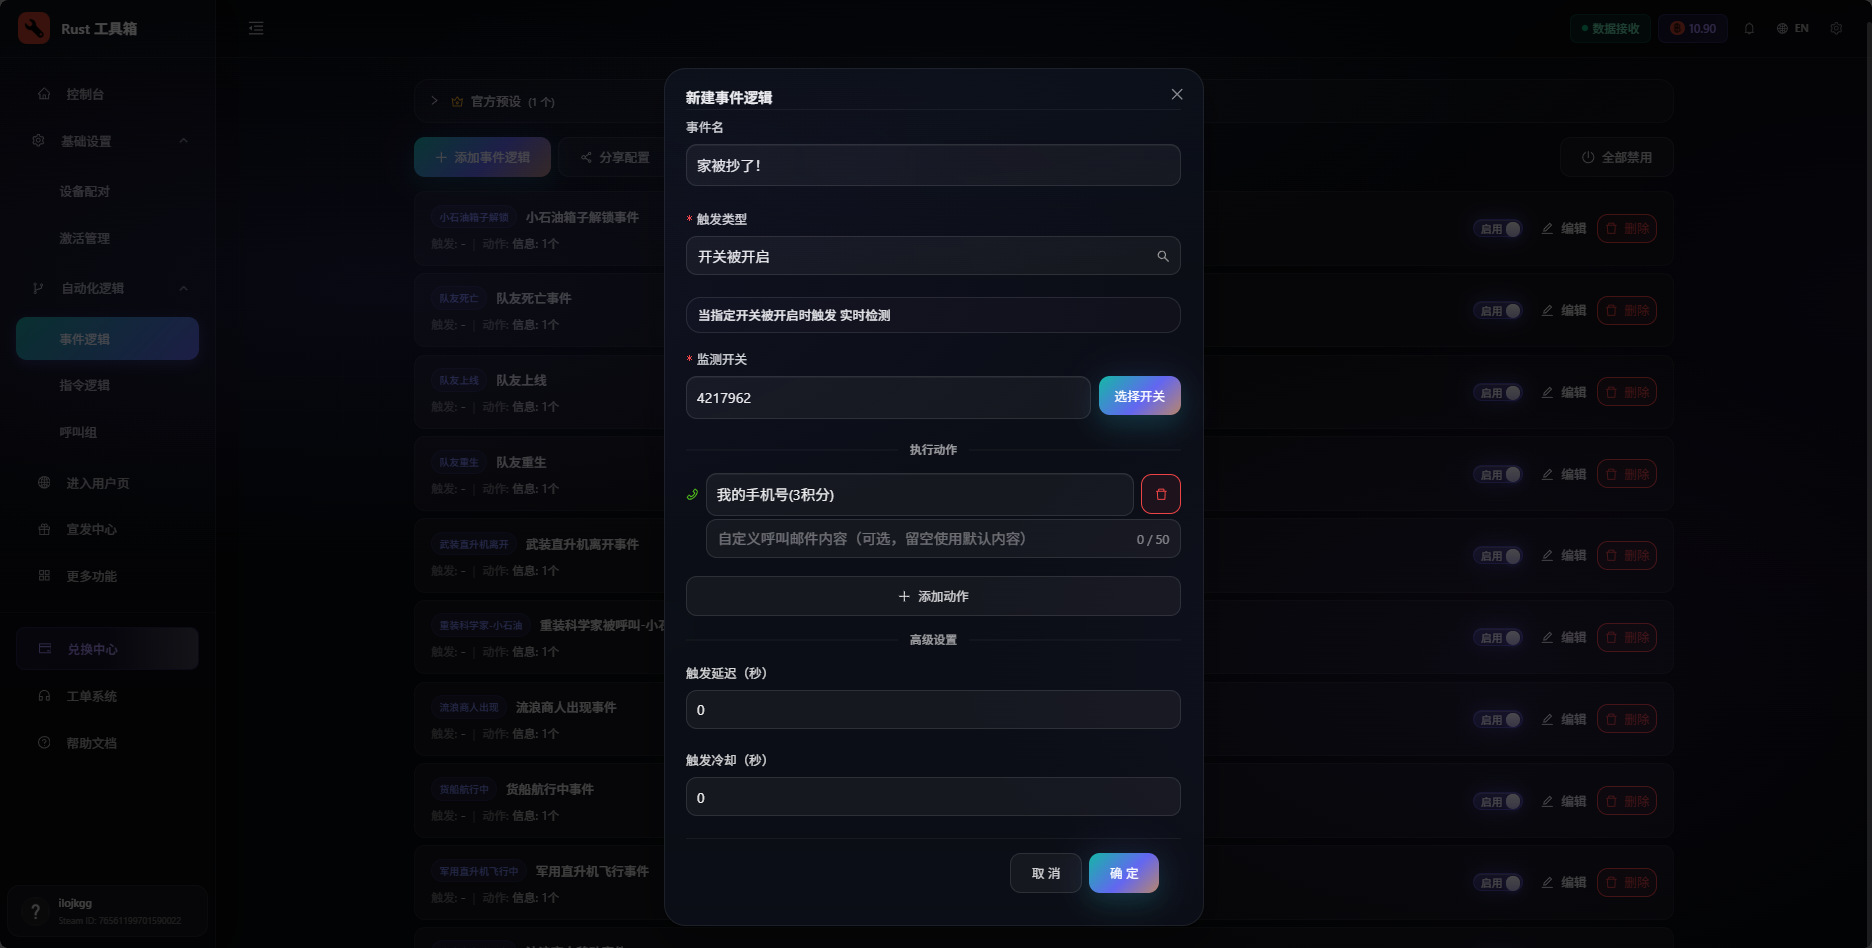
Task: Cancel the dialog with 取消
Action: tap(1046, 873)
